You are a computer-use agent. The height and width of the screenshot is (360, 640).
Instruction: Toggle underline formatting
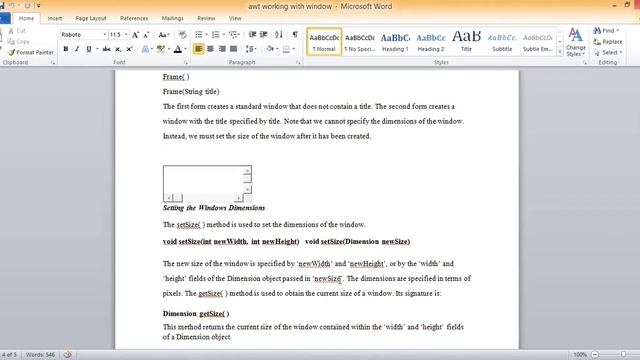coord(89,49)
